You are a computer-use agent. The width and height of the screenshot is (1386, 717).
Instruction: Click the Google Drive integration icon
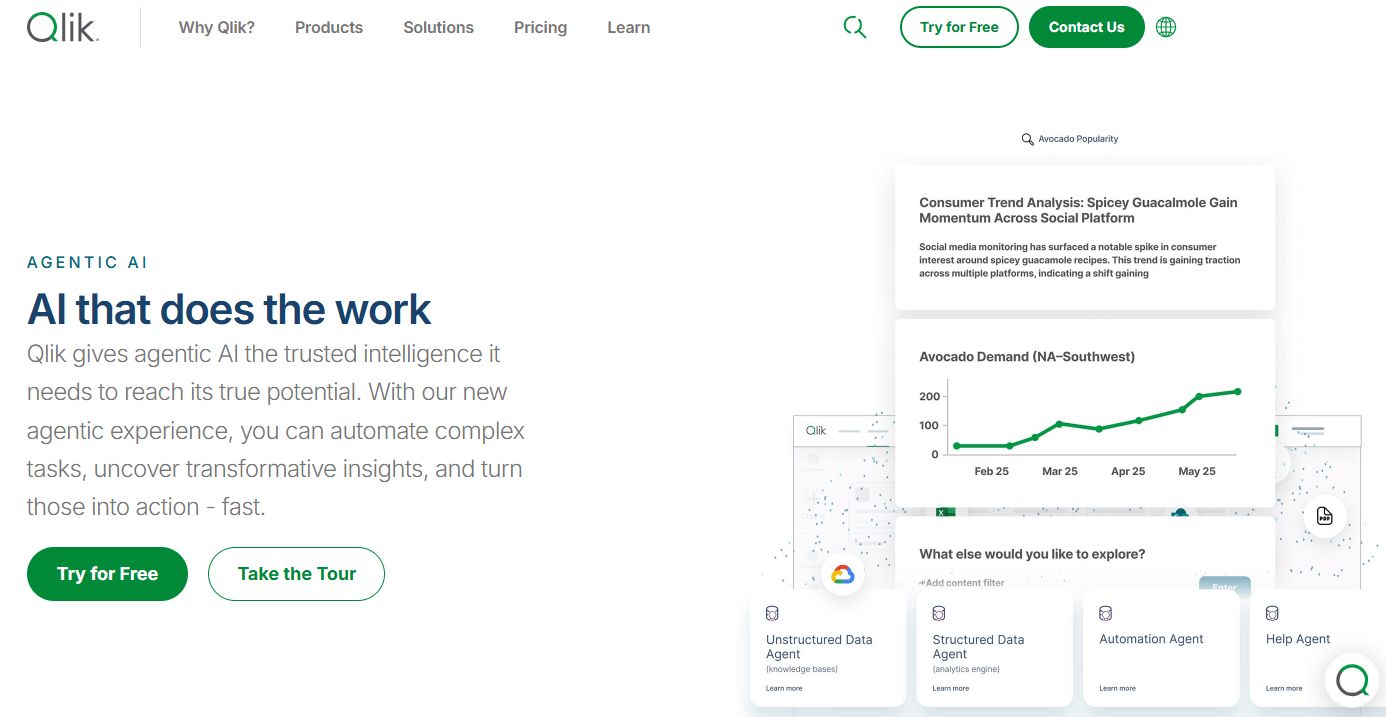[x=843, y=574]
